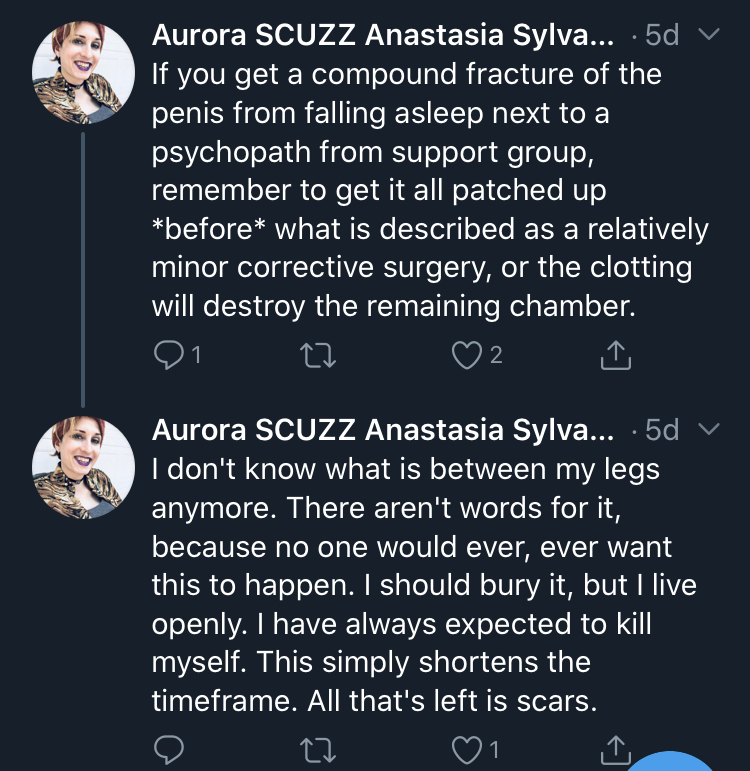The height and width of the screenshot is (771, 750).
Task: Open the second tweet's profile picture
Action: click(83, 468)
